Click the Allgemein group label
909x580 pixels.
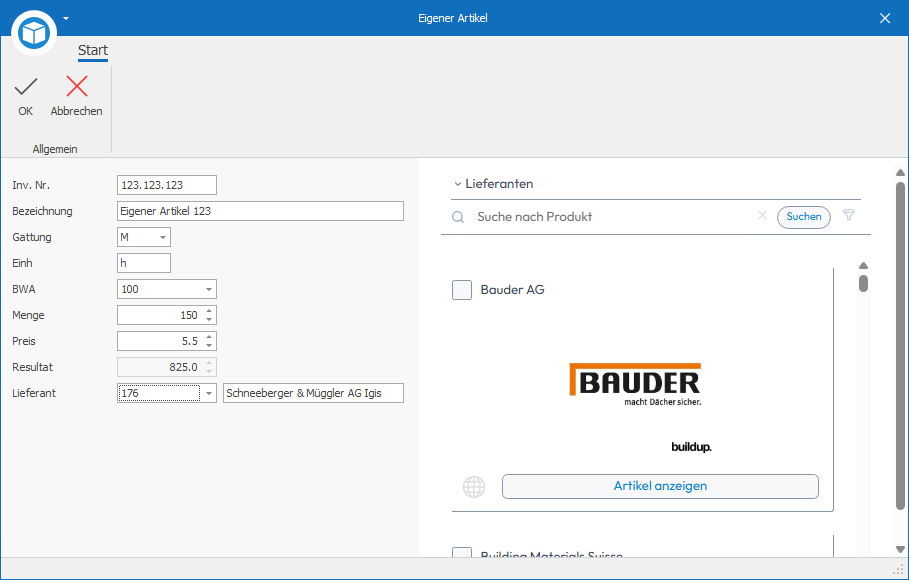55,149
